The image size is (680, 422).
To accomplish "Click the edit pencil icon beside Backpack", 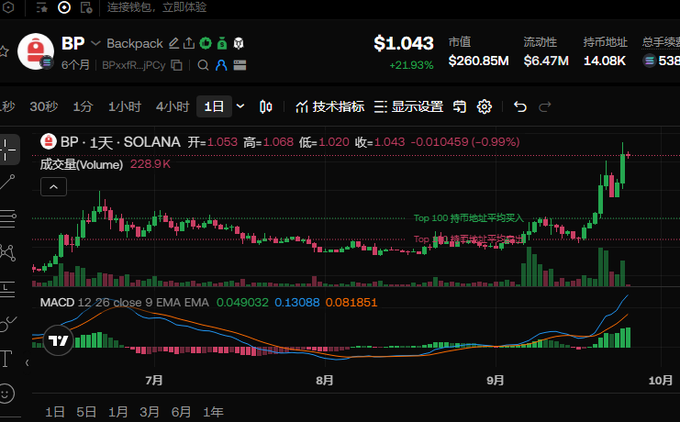I will coord(173,43).
